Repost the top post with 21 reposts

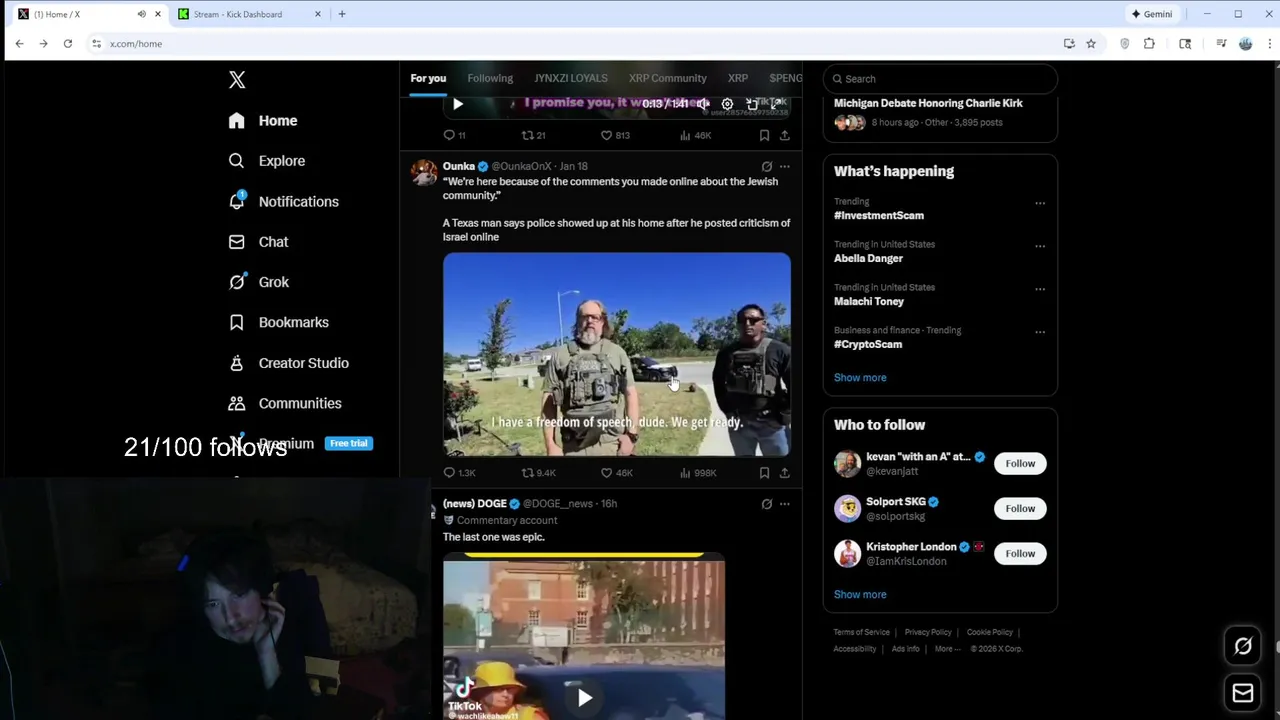click(x=533, y=135)
